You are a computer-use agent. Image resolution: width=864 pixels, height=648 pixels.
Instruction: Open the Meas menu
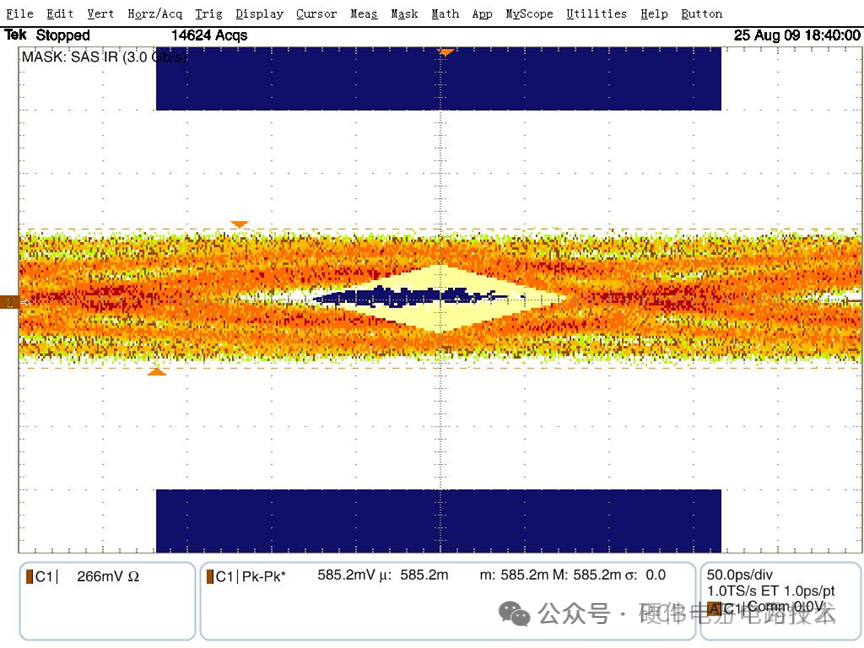[364, 14]
